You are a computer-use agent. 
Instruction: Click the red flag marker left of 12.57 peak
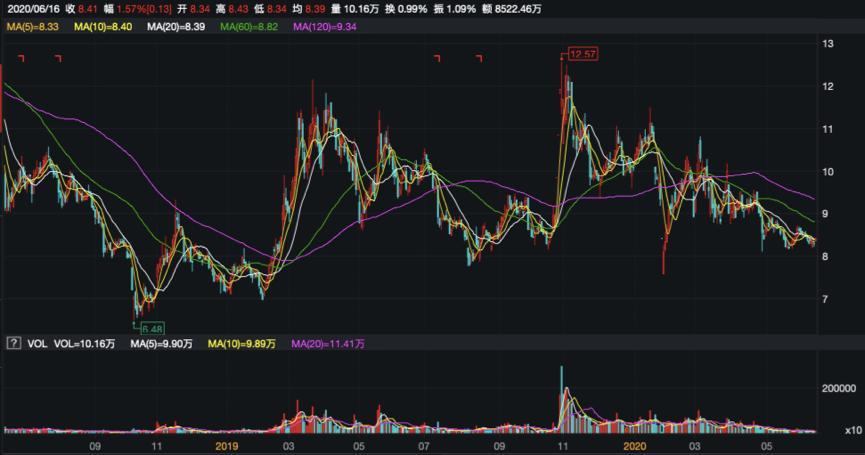[x=478, y=59]
